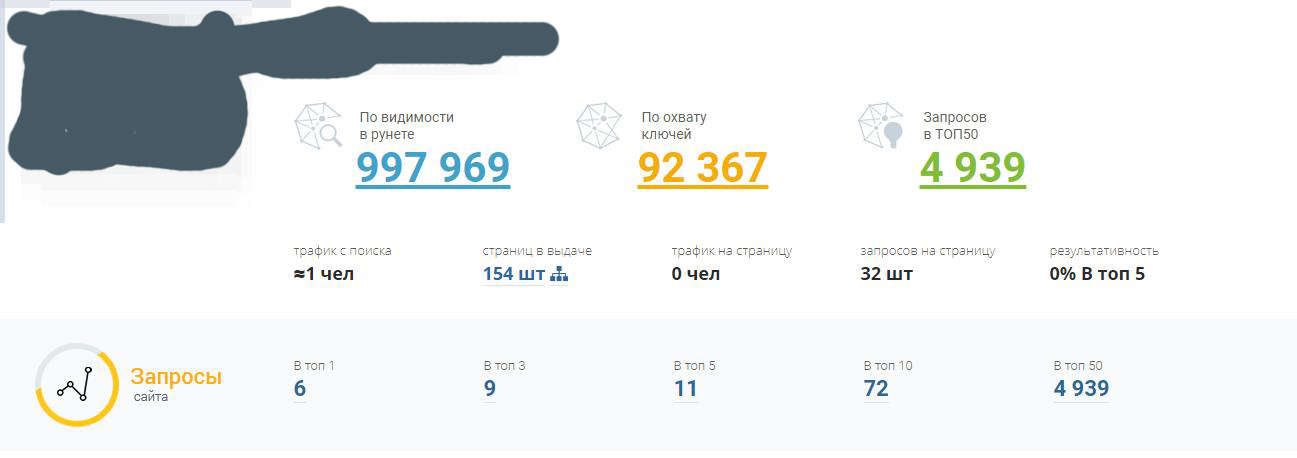Open the 997 969 visibility rank link
The height and width of the screenshot is (458, 1297).
(x=433, y=168)
